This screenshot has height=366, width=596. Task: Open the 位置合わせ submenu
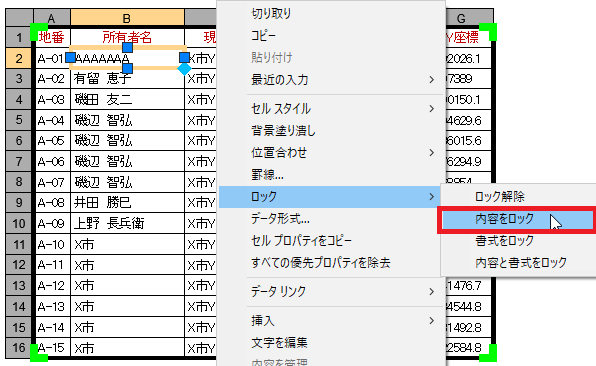pos(331,153)
